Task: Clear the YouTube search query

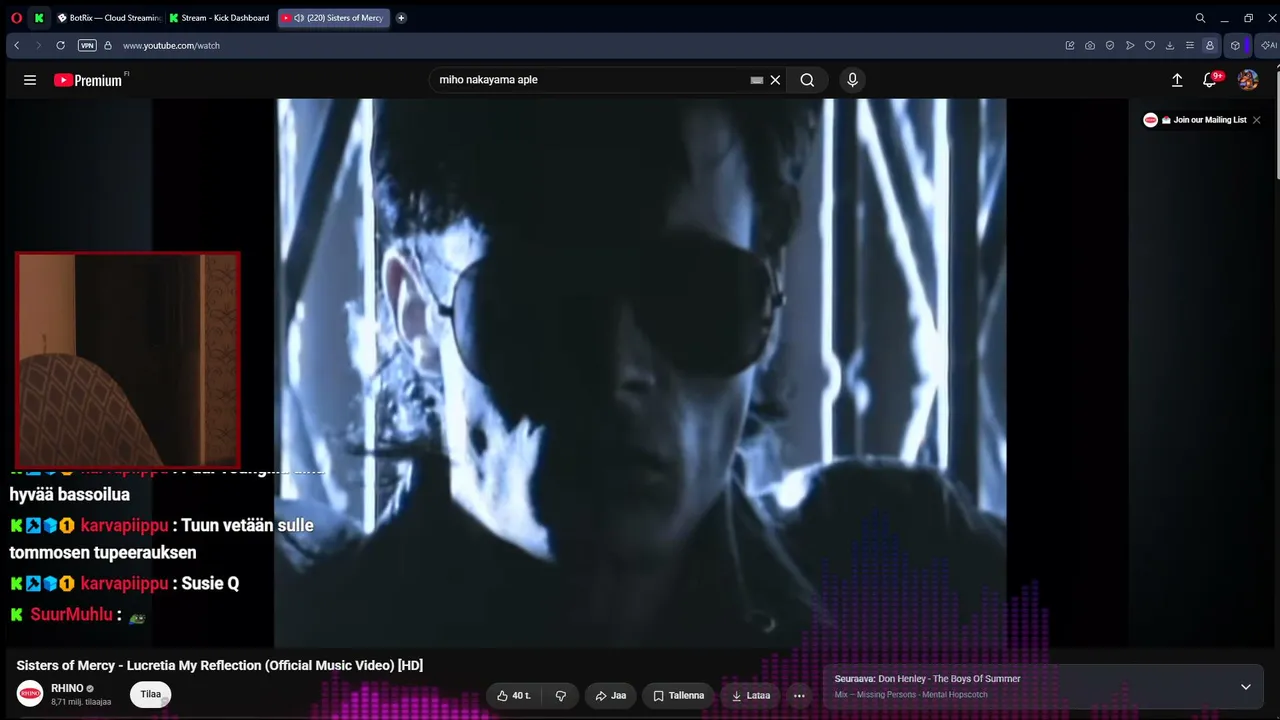Action: click(775, 80)
